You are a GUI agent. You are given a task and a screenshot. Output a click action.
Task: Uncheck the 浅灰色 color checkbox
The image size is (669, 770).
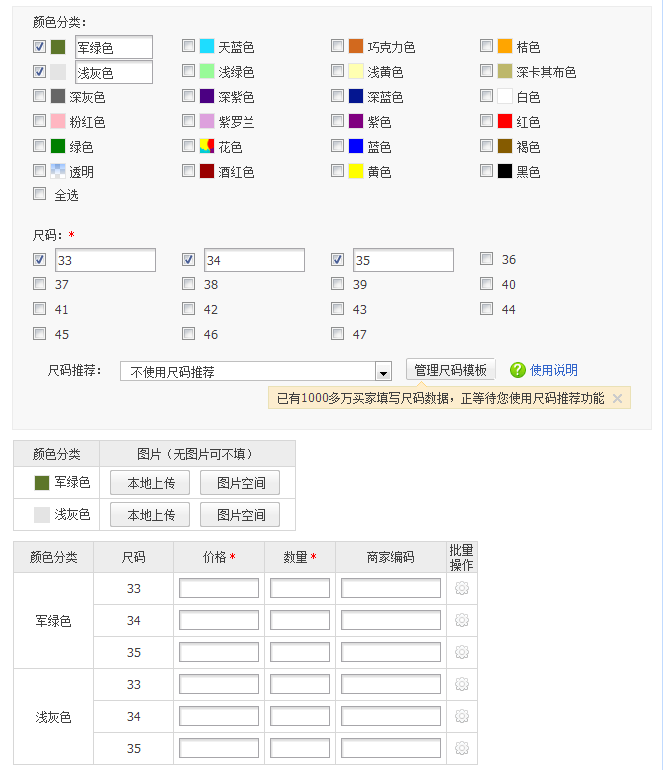39,72
